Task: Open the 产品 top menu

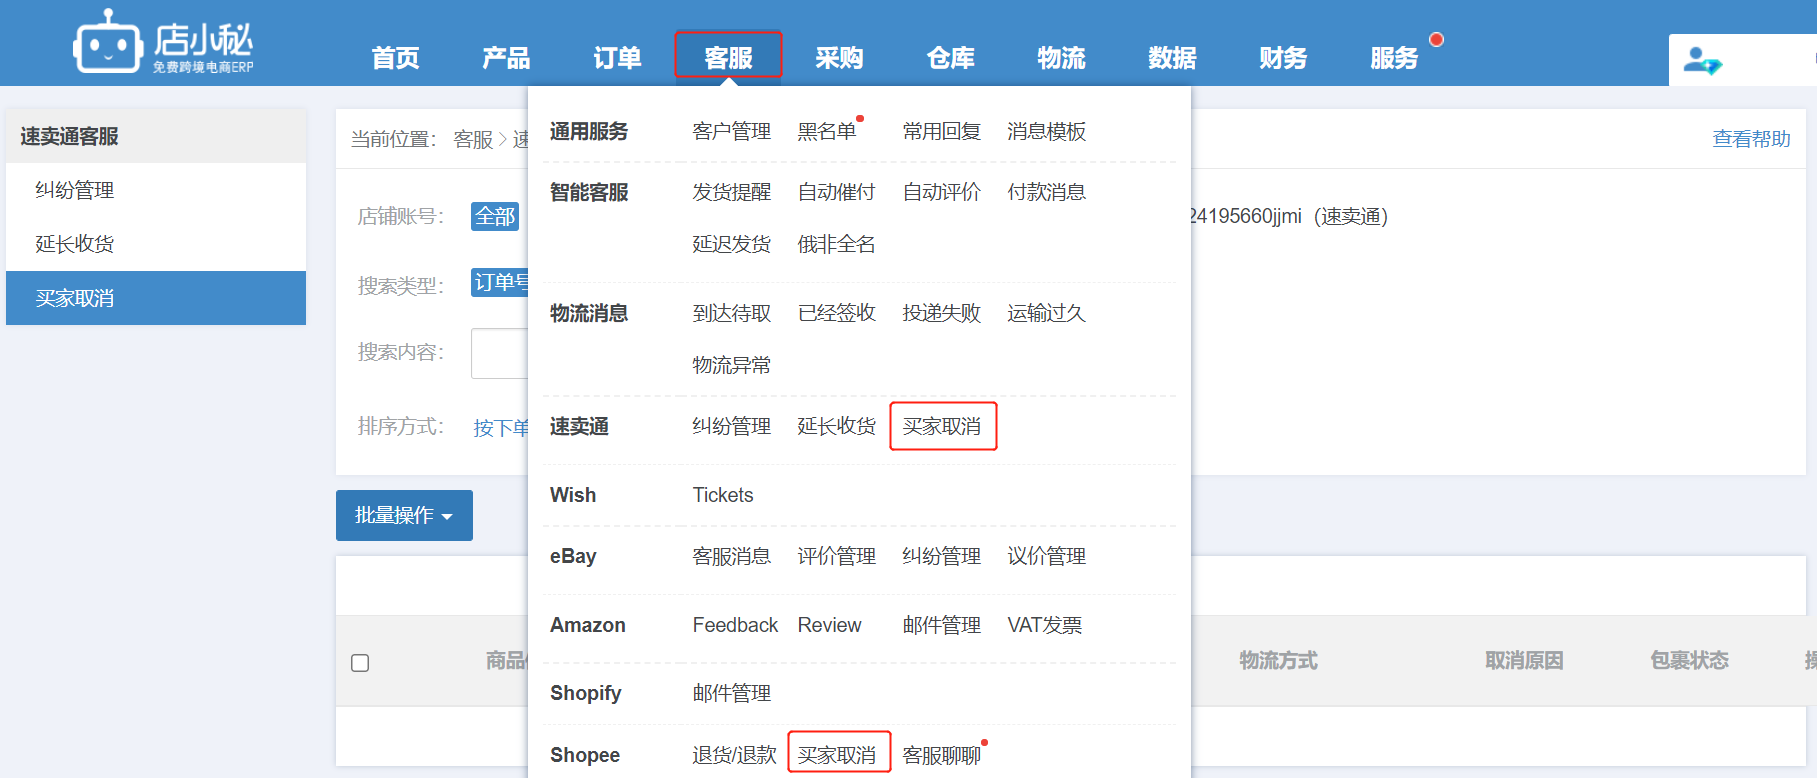Action: pos(506,58)
